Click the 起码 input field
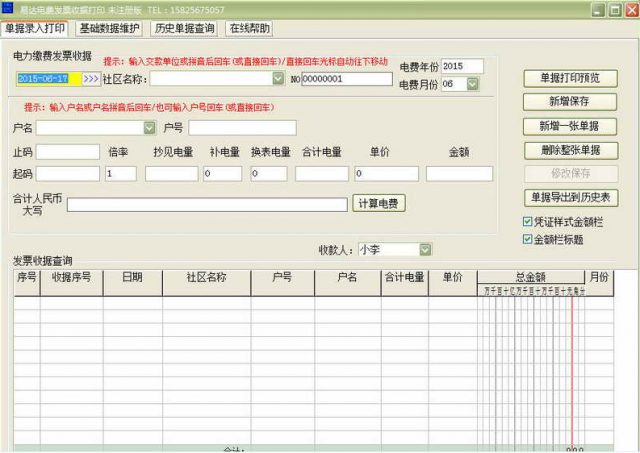Viewport: 640px width, 453px height. point(68,174)
